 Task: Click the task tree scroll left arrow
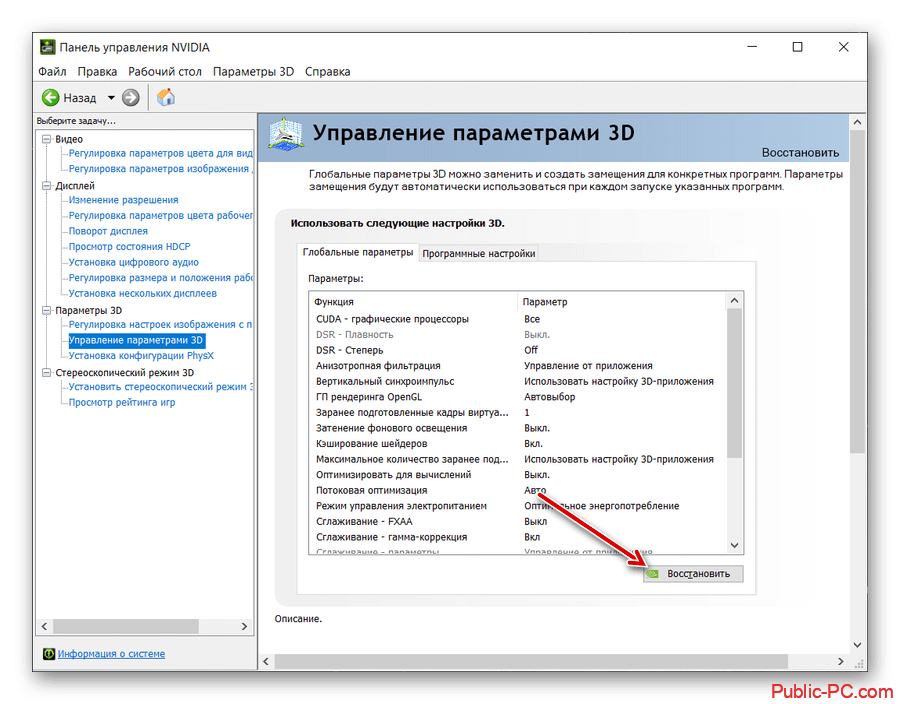(x=44, y=626)
